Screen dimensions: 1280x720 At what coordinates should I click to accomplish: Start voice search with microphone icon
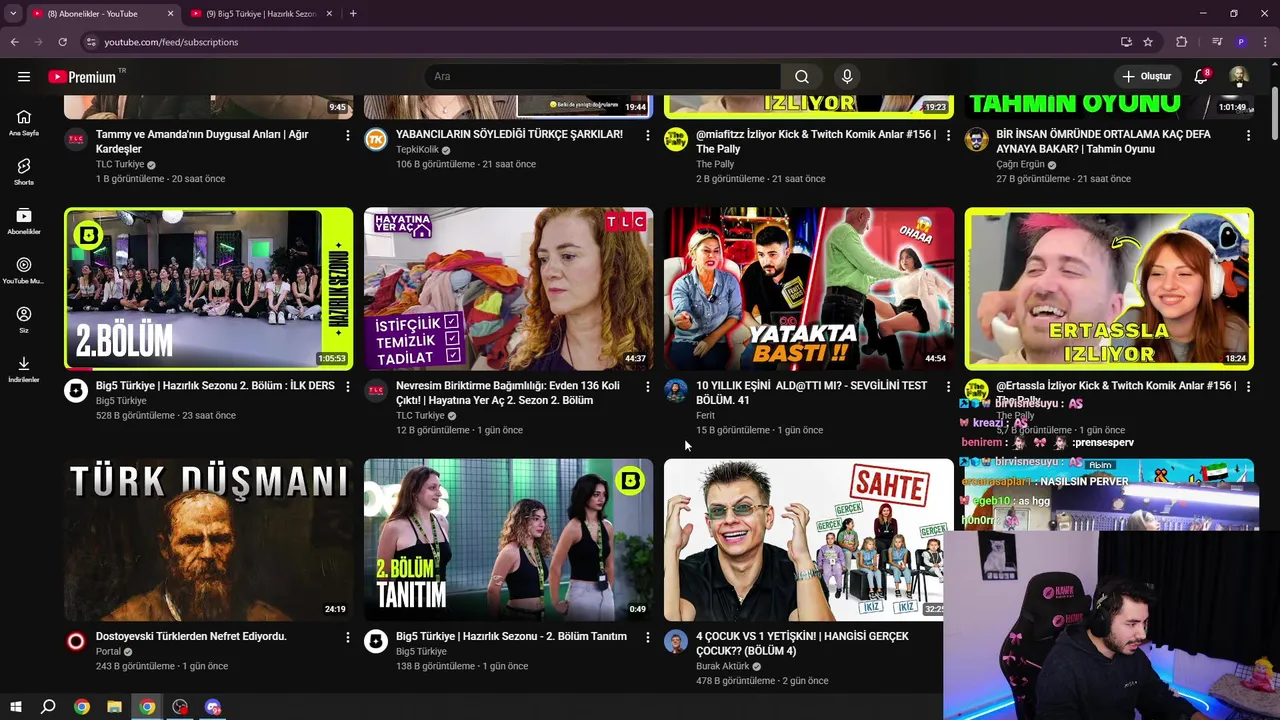pyautogui.click(x=847, y=77)
